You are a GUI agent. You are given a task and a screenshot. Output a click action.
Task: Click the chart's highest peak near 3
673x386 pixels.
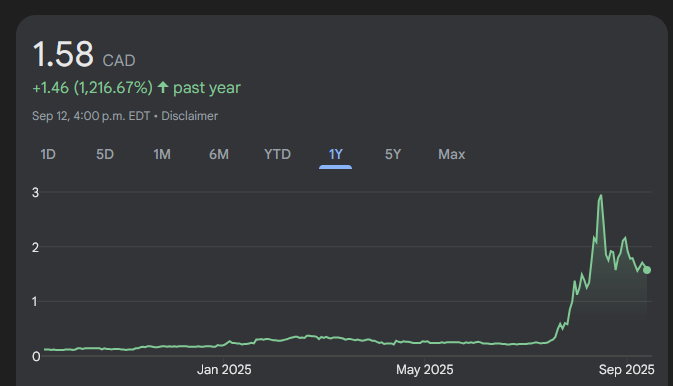tap(601, 196)
